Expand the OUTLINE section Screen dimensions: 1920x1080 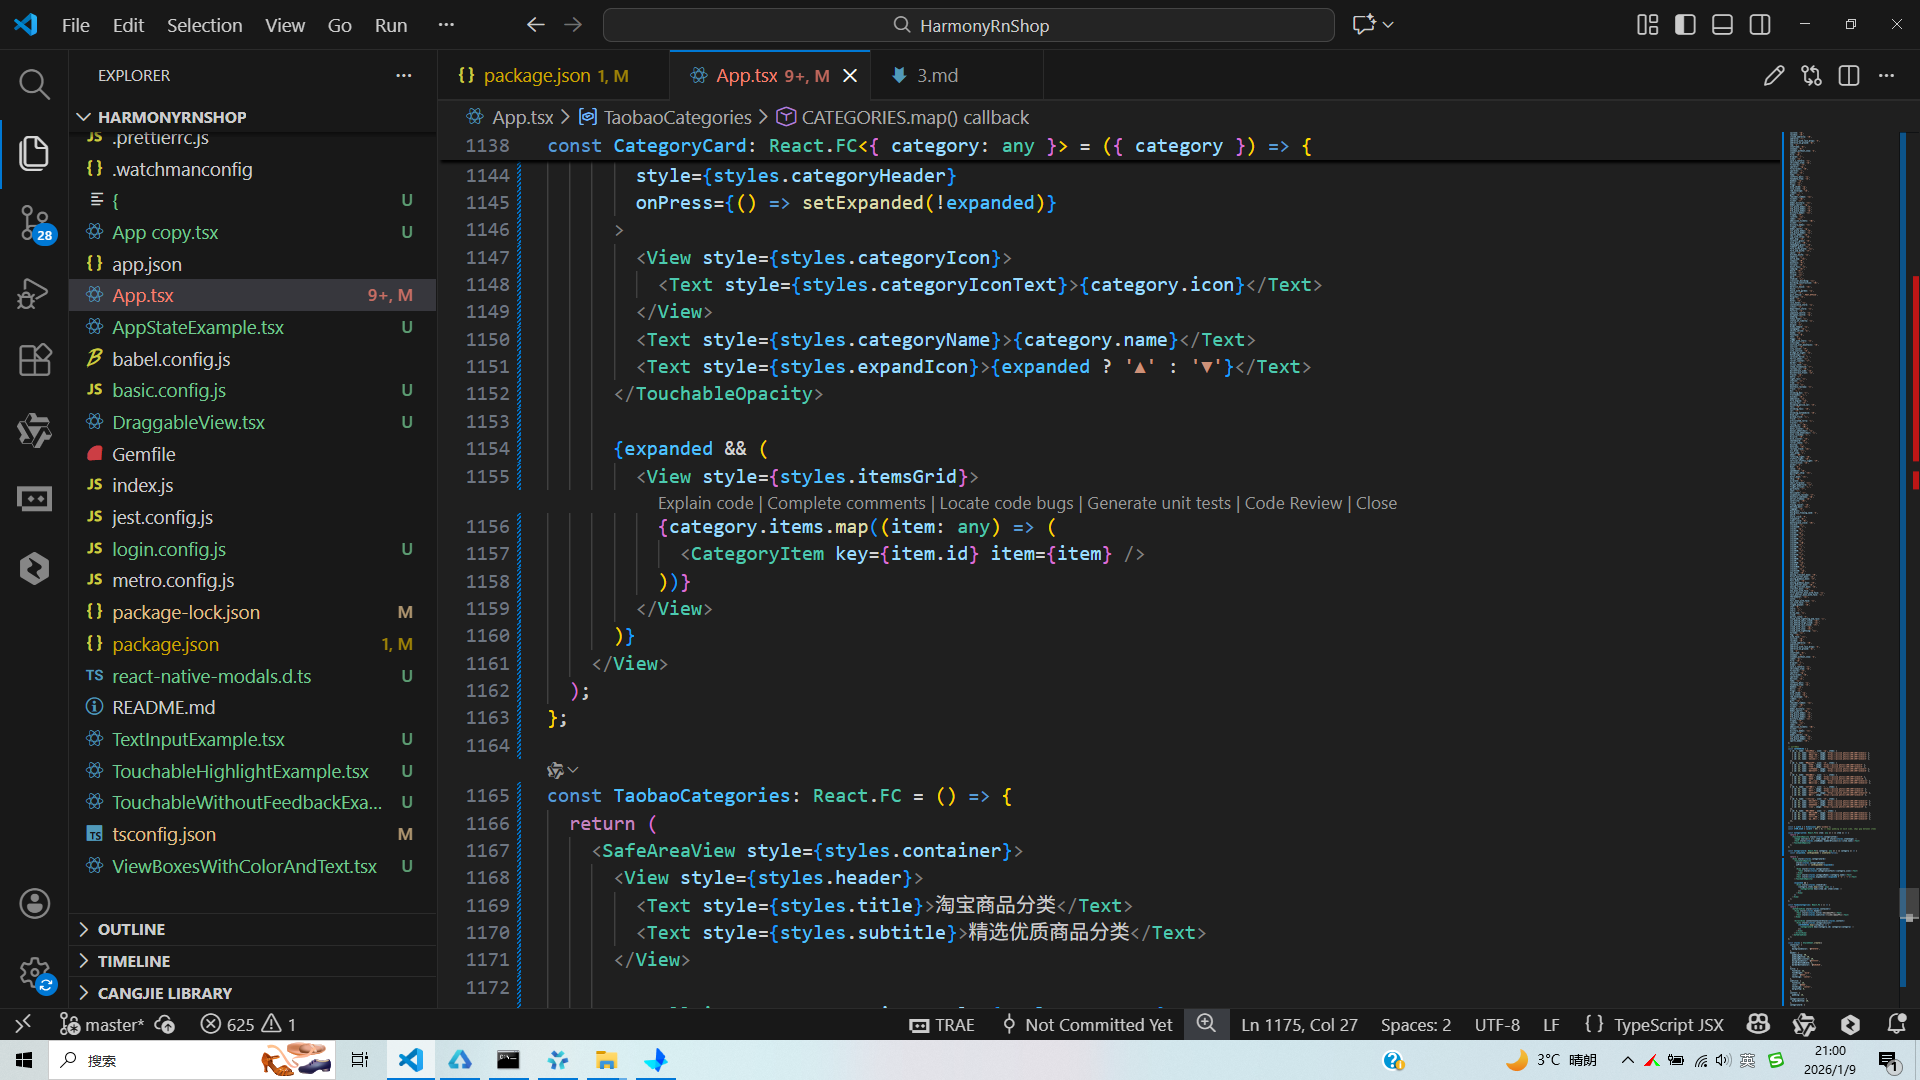[x=131, y=929]
